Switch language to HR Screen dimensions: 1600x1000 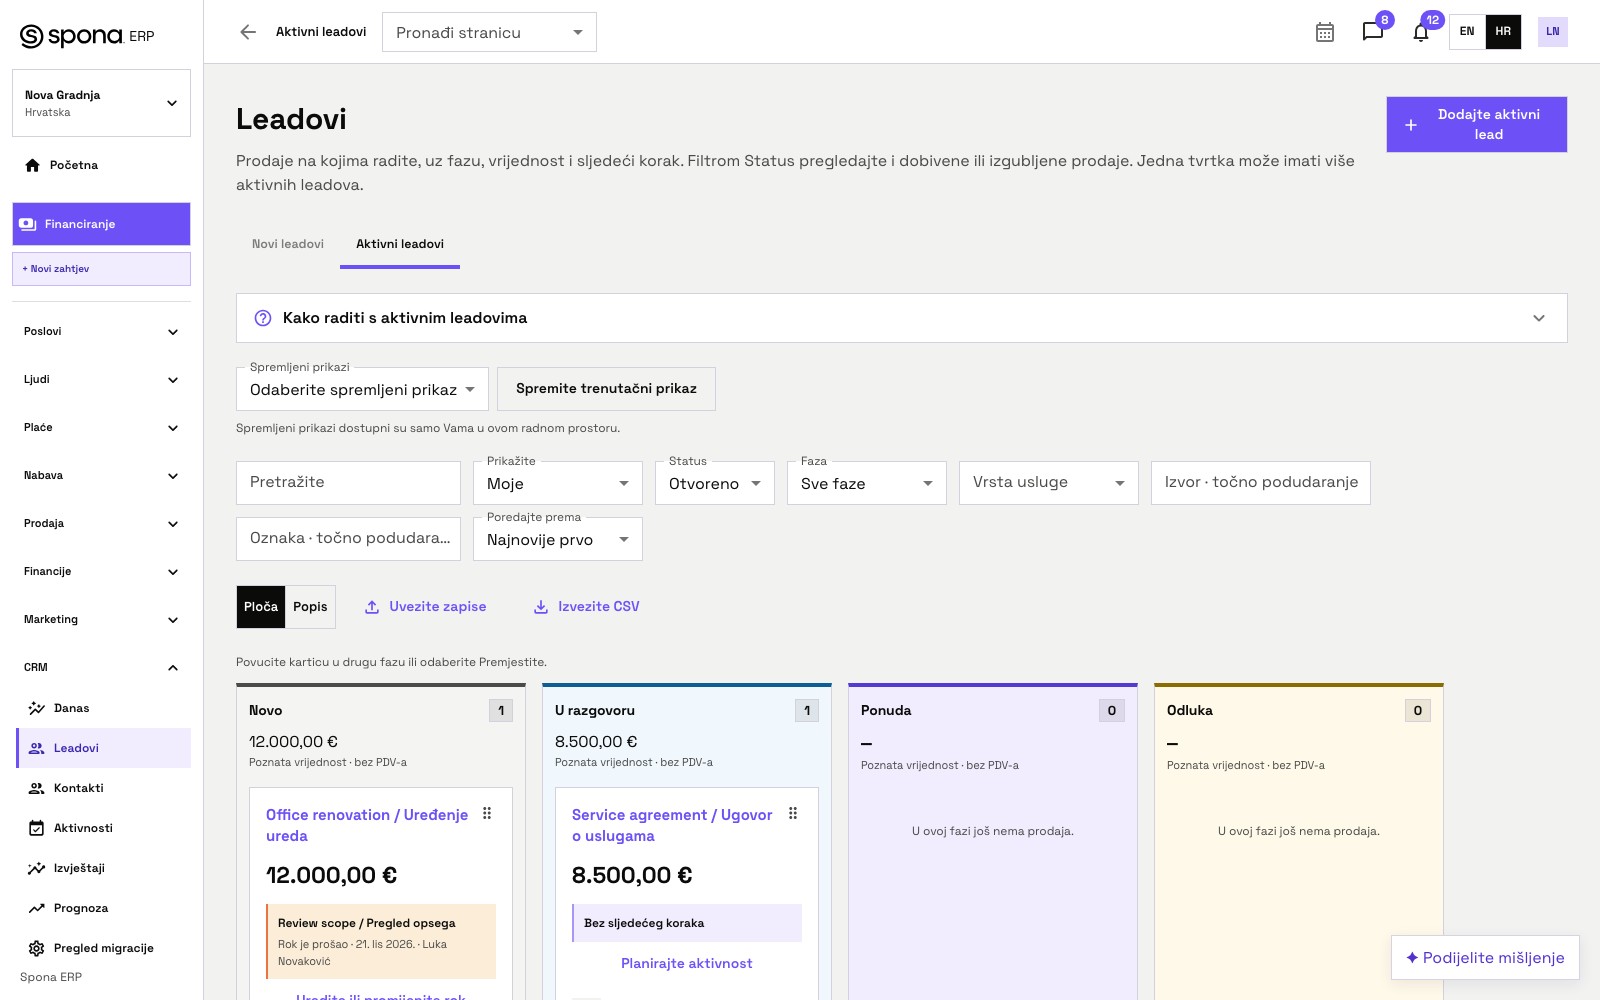(x=1503, y=32)
